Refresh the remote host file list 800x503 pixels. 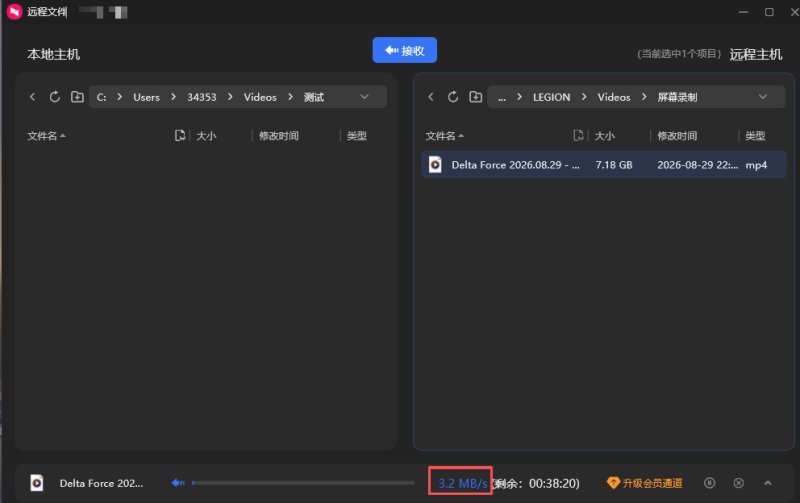click(x=453, y=97)
